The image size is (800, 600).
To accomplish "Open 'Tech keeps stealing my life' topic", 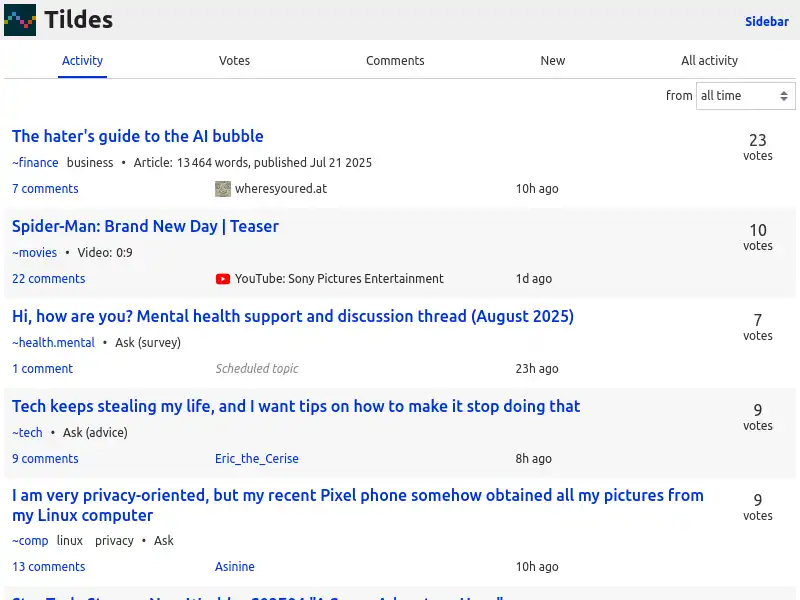I will 296,406.
